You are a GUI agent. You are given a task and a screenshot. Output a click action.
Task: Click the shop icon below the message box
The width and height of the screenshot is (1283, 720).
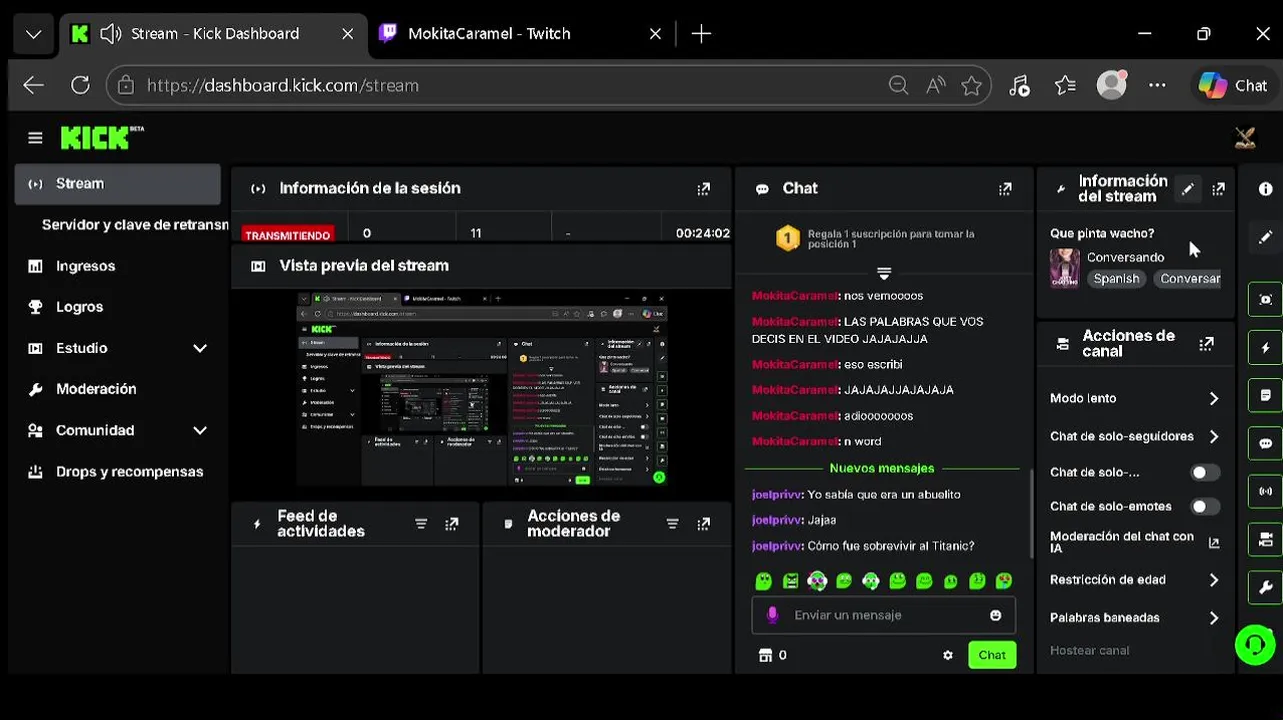(x=766, y=655)
